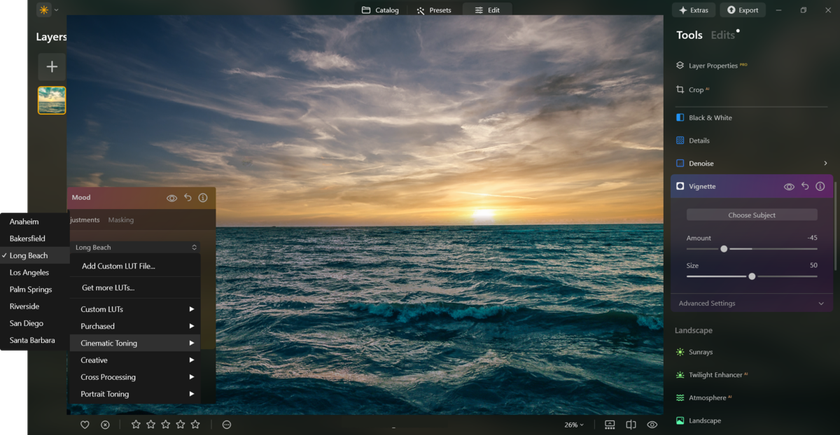This screenshot has width=840, height=435.
Task: Click the add layer plus button
Action: (x=52, y=67)
